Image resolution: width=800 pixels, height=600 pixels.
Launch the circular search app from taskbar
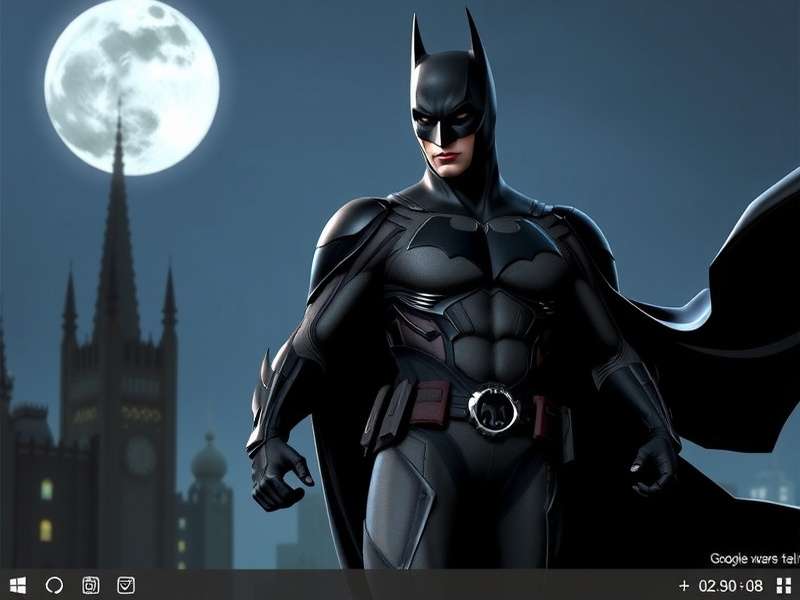tap(54, 583)
